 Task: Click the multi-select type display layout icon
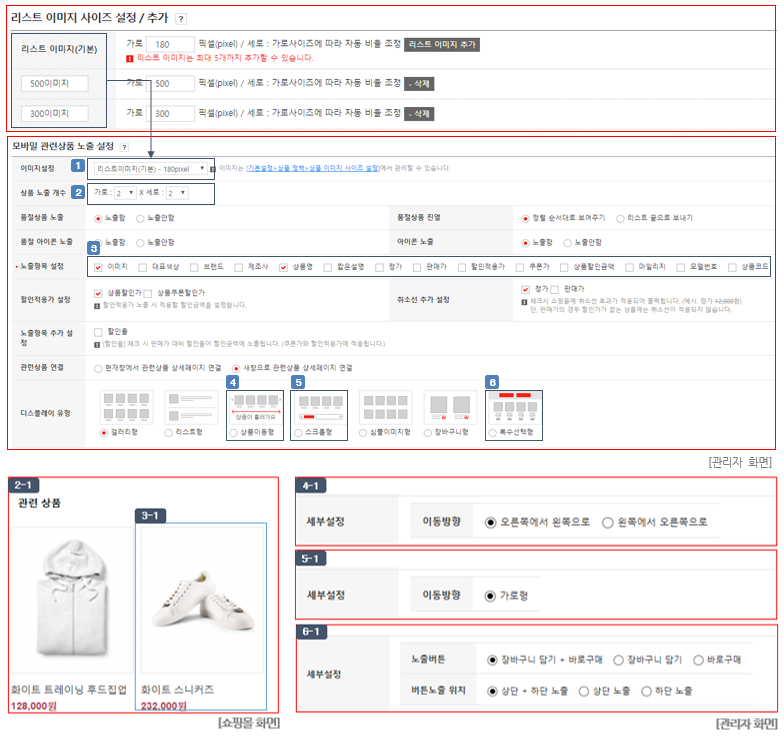coord(514,406)
